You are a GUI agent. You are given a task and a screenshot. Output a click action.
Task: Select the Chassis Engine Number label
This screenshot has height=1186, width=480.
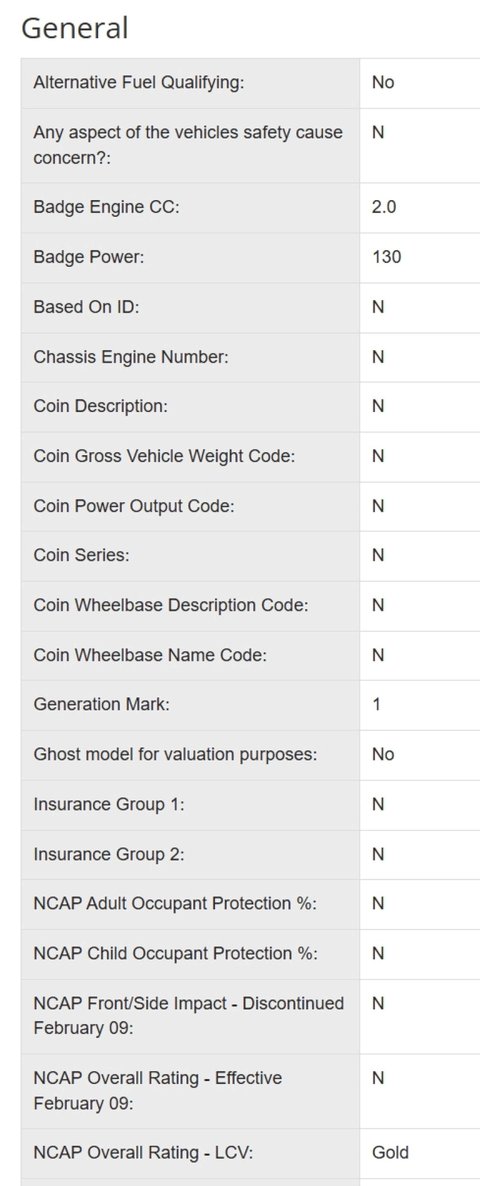[131, 357]
